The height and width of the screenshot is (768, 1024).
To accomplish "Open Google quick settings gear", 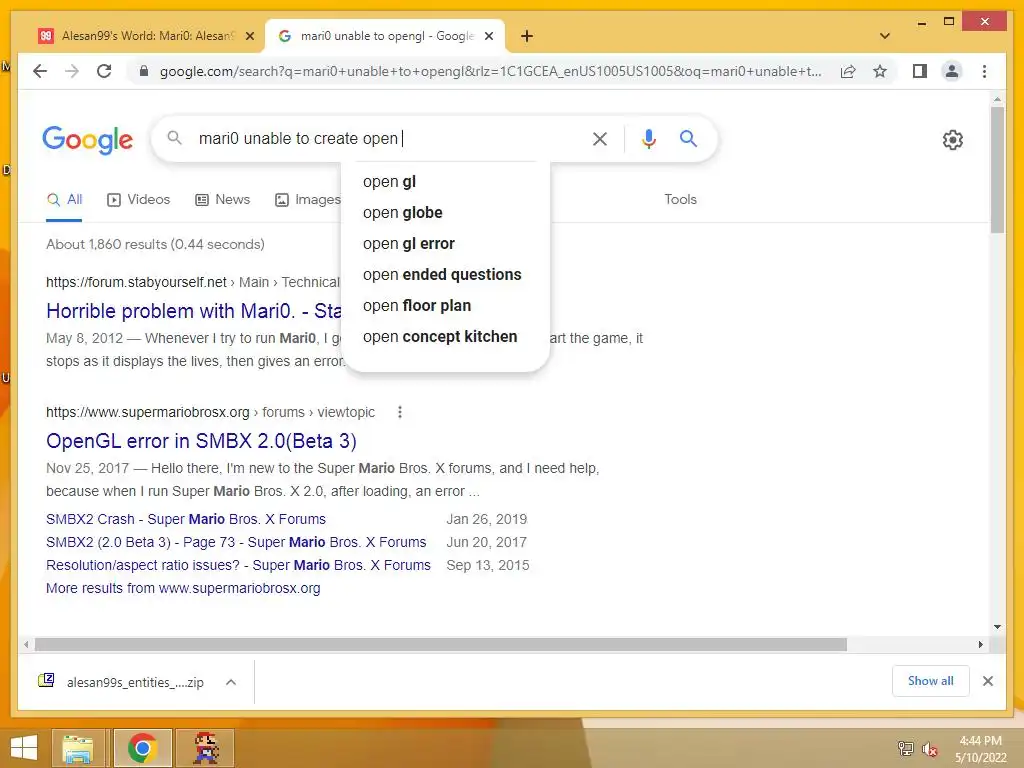I will click(952, 140).
